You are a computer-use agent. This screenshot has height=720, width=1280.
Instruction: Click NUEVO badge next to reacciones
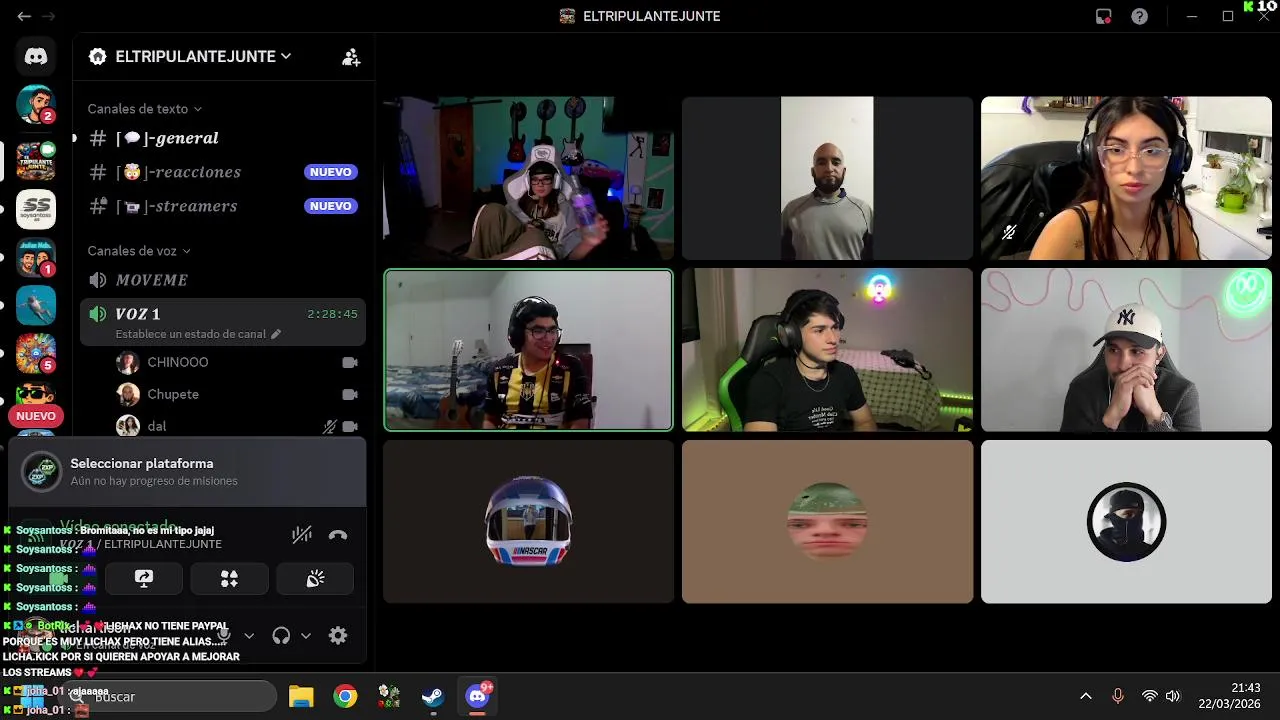[330, 172]
